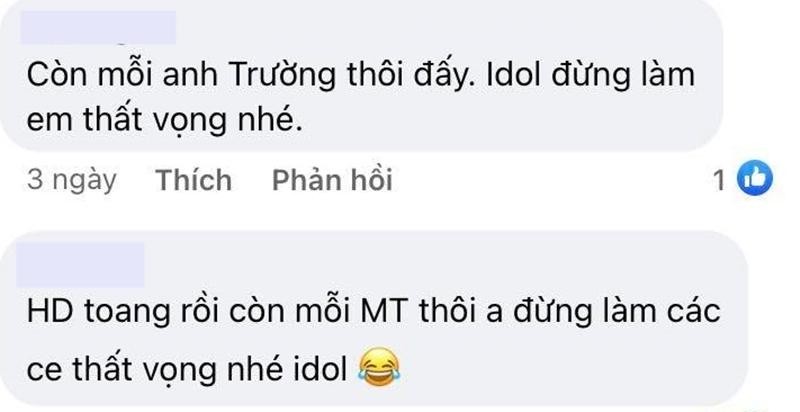
Task: Click Phản hồi to reply to comment
Action: pos(332,181)
